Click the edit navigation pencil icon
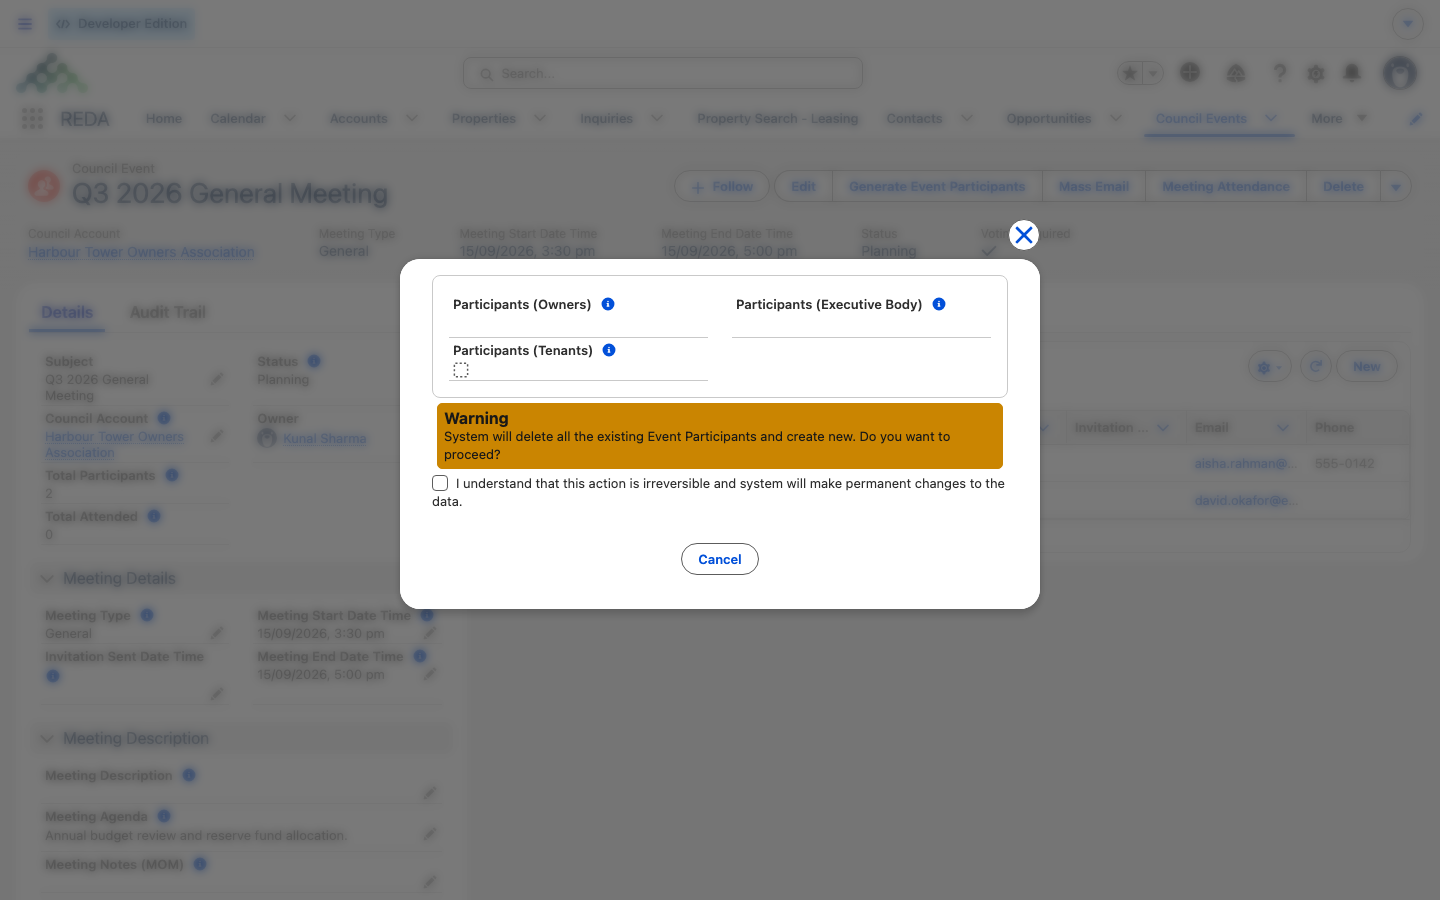Viewport: 1440px width, 900px height. tap(1416, 119)
